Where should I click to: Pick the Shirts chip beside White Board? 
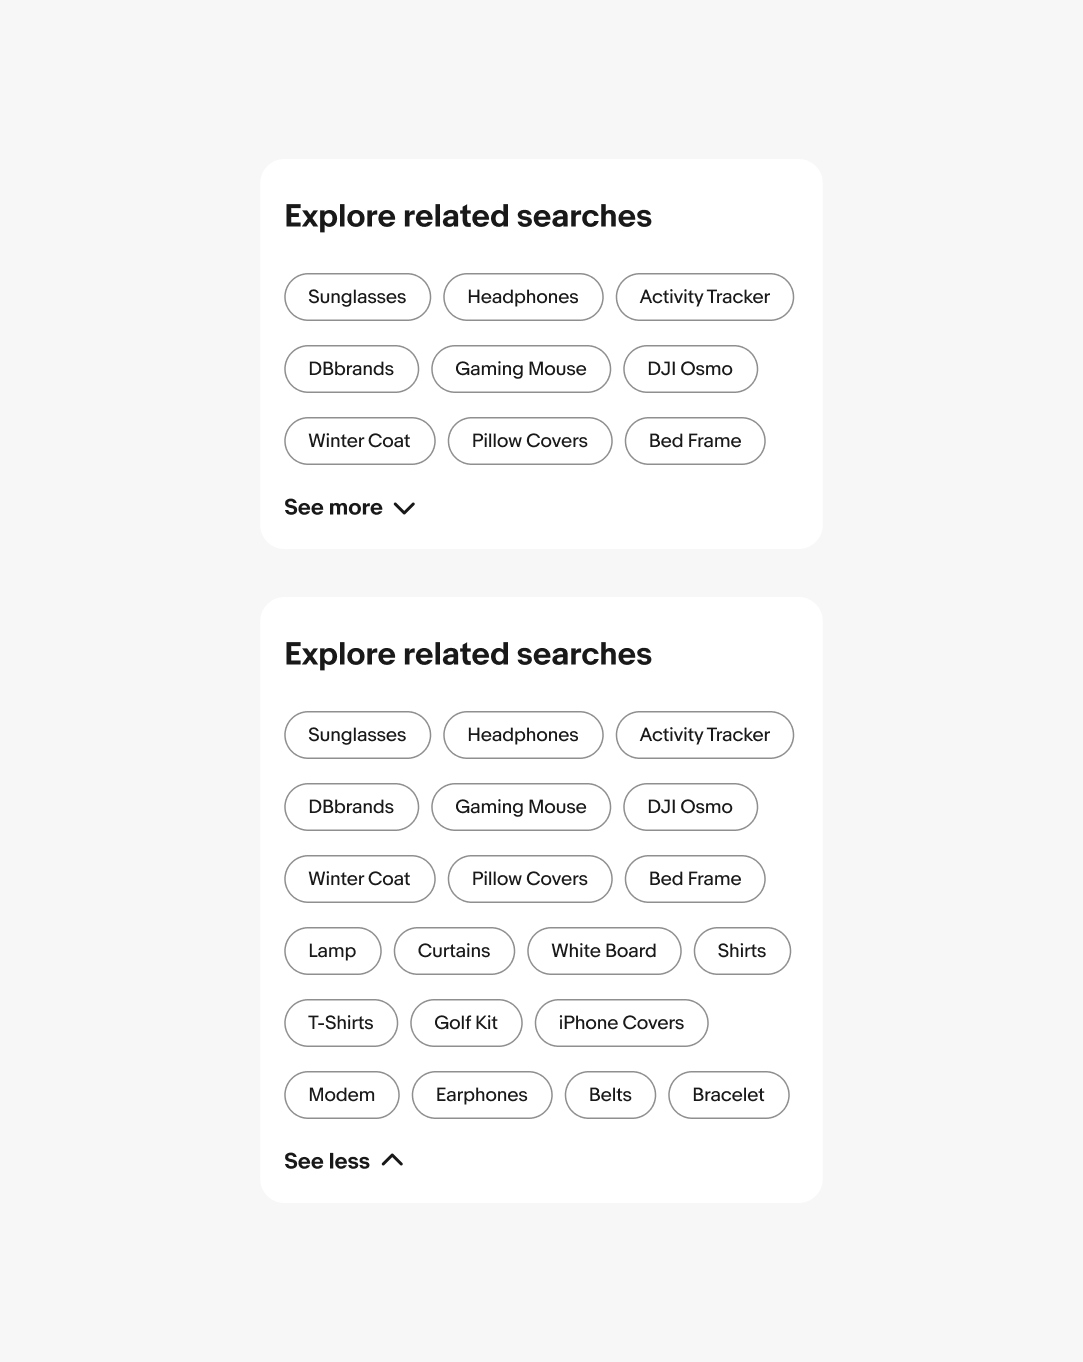741,951
